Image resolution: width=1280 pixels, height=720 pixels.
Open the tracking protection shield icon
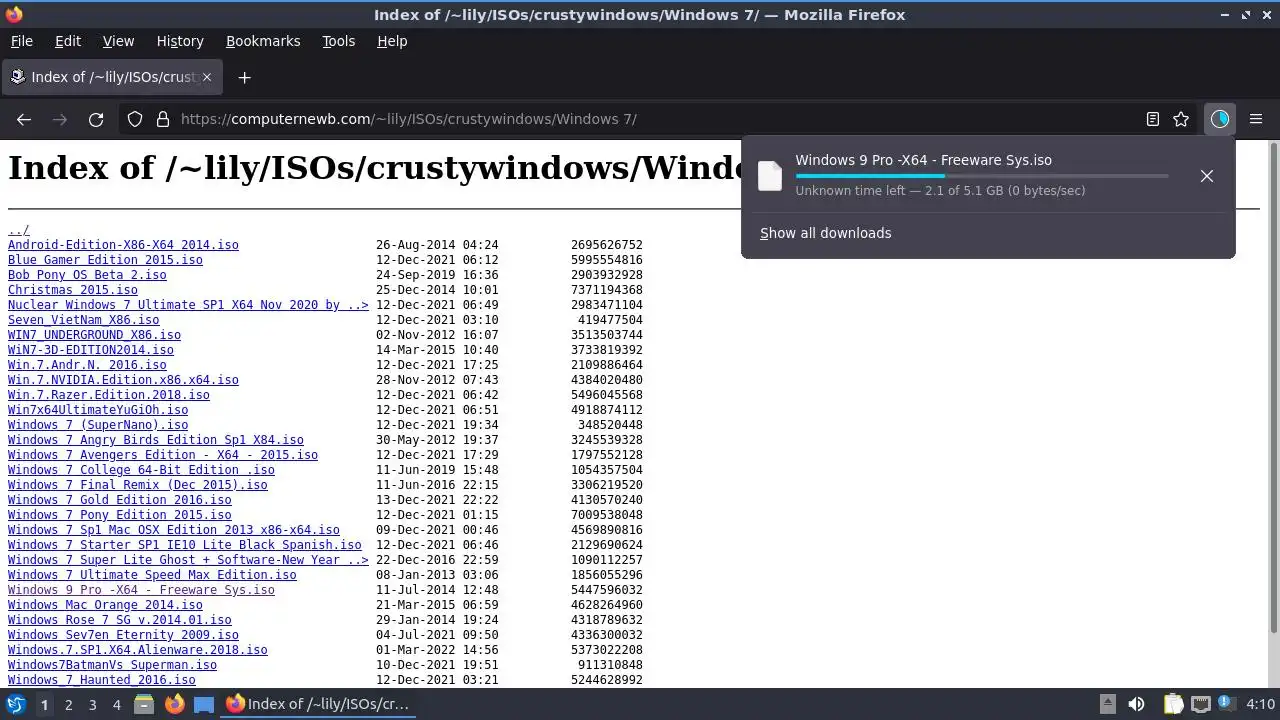point(135,119)
